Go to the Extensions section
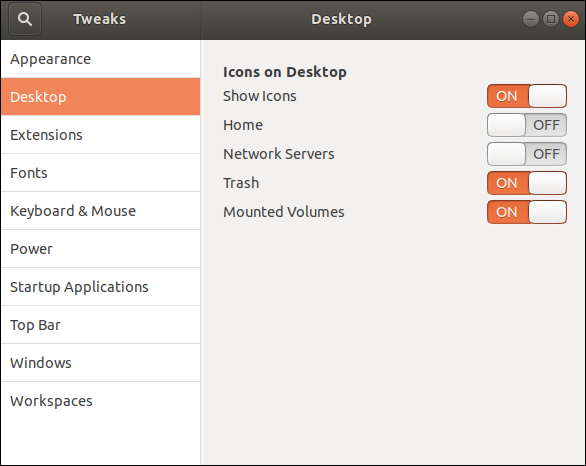The image size is (586, 466). point(101,135)
